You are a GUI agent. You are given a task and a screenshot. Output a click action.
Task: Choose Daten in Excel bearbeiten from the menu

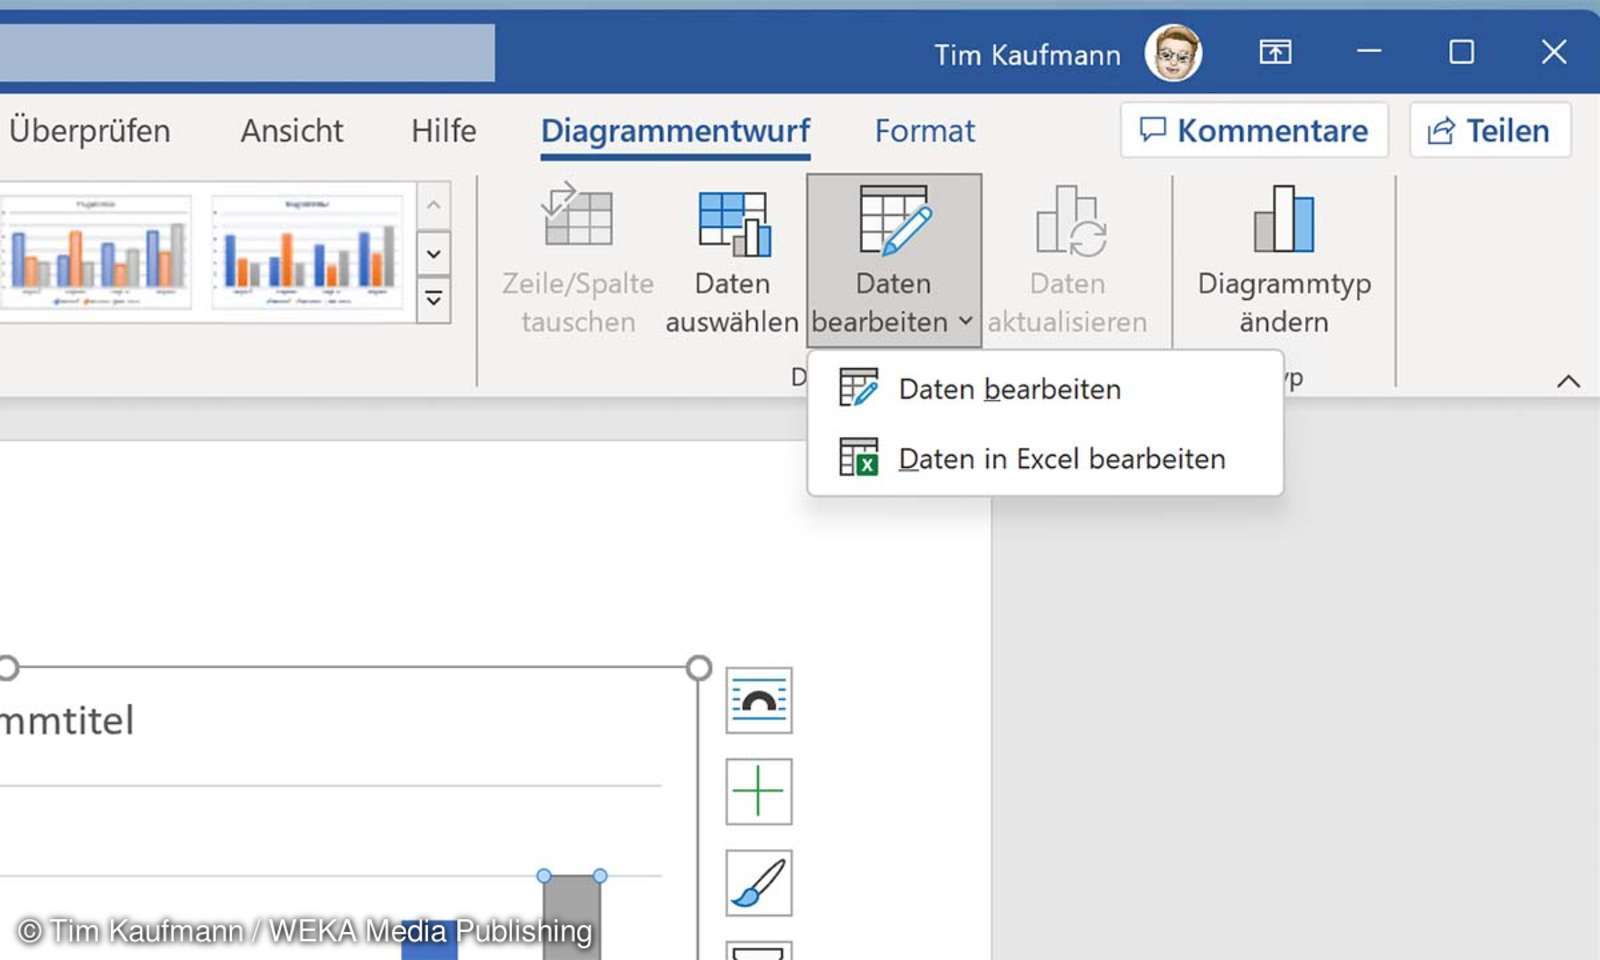1062,458
